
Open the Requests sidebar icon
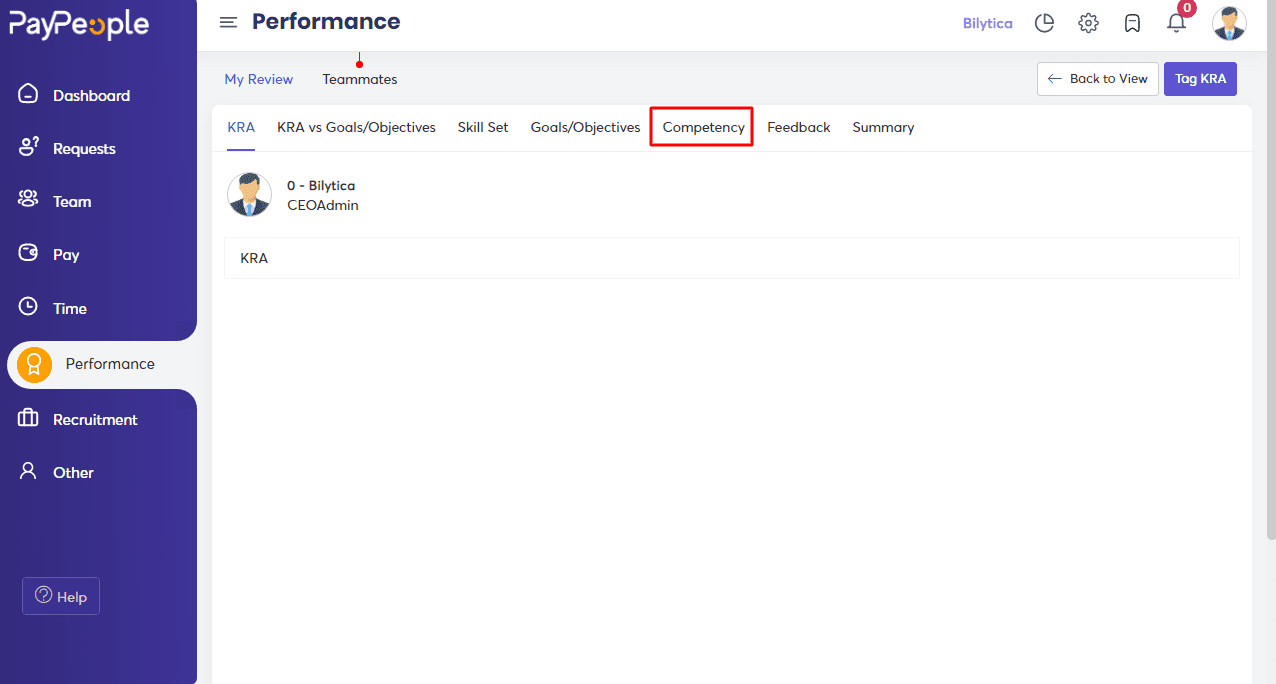pos(28,148)
